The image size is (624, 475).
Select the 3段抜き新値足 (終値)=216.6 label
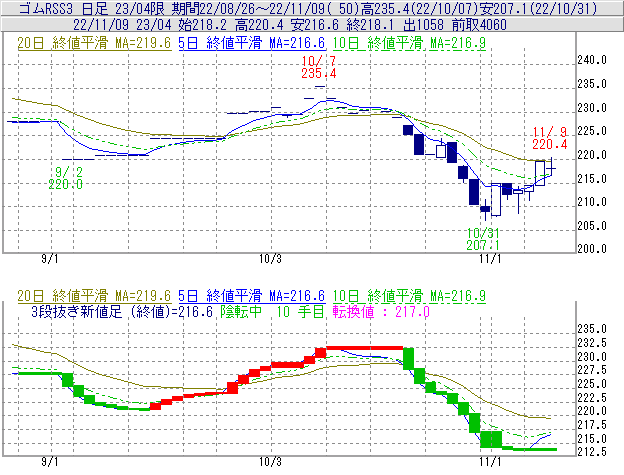[122, 311]
